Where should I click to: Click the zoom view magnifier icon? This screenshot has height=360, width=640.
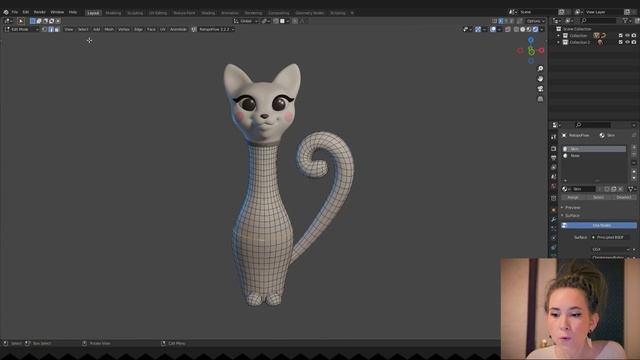click(540, 69)
